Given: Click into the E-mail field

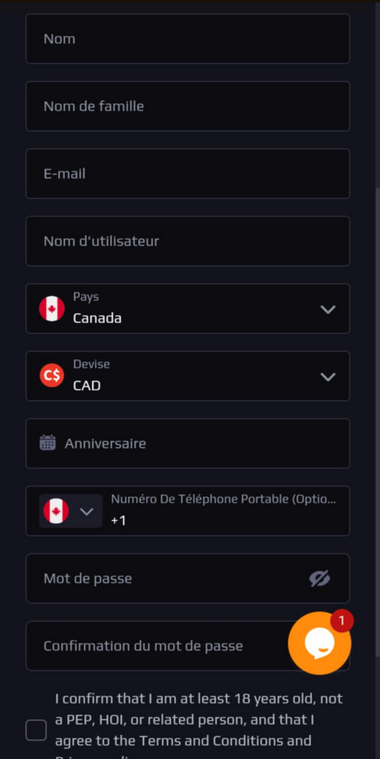Looking at the screenshot, I should pos(188,174).
